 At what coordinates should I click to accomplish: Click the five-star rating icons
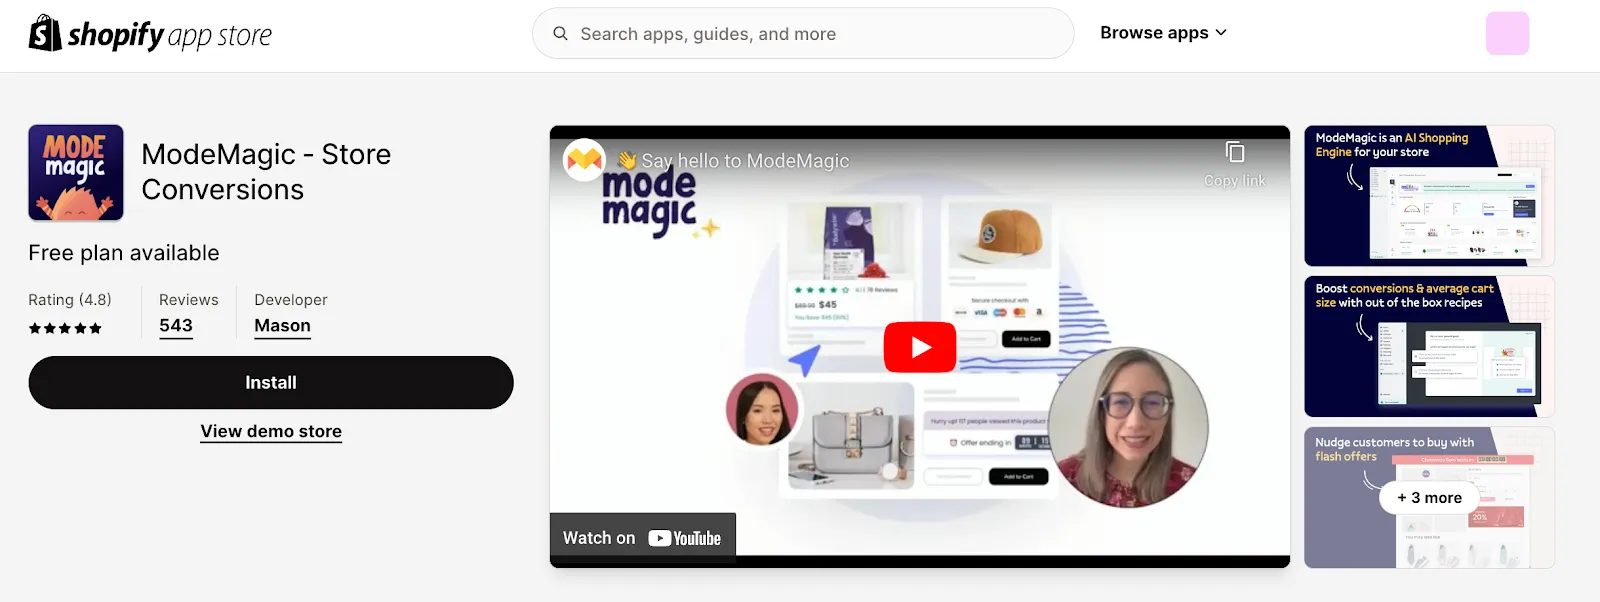pos(65,328)
